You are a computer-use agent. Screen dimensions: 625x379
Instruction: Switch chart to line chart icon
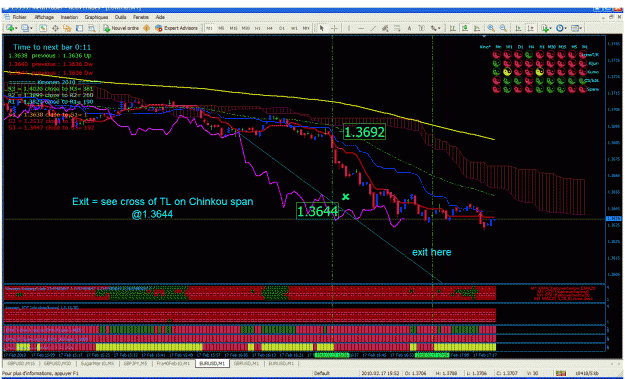(x=477, y=28)
